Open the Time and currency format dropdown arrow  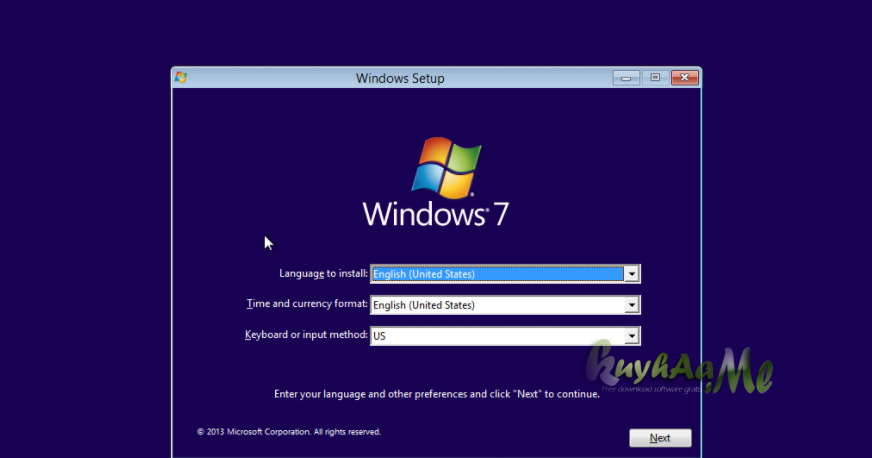[632, 305]
